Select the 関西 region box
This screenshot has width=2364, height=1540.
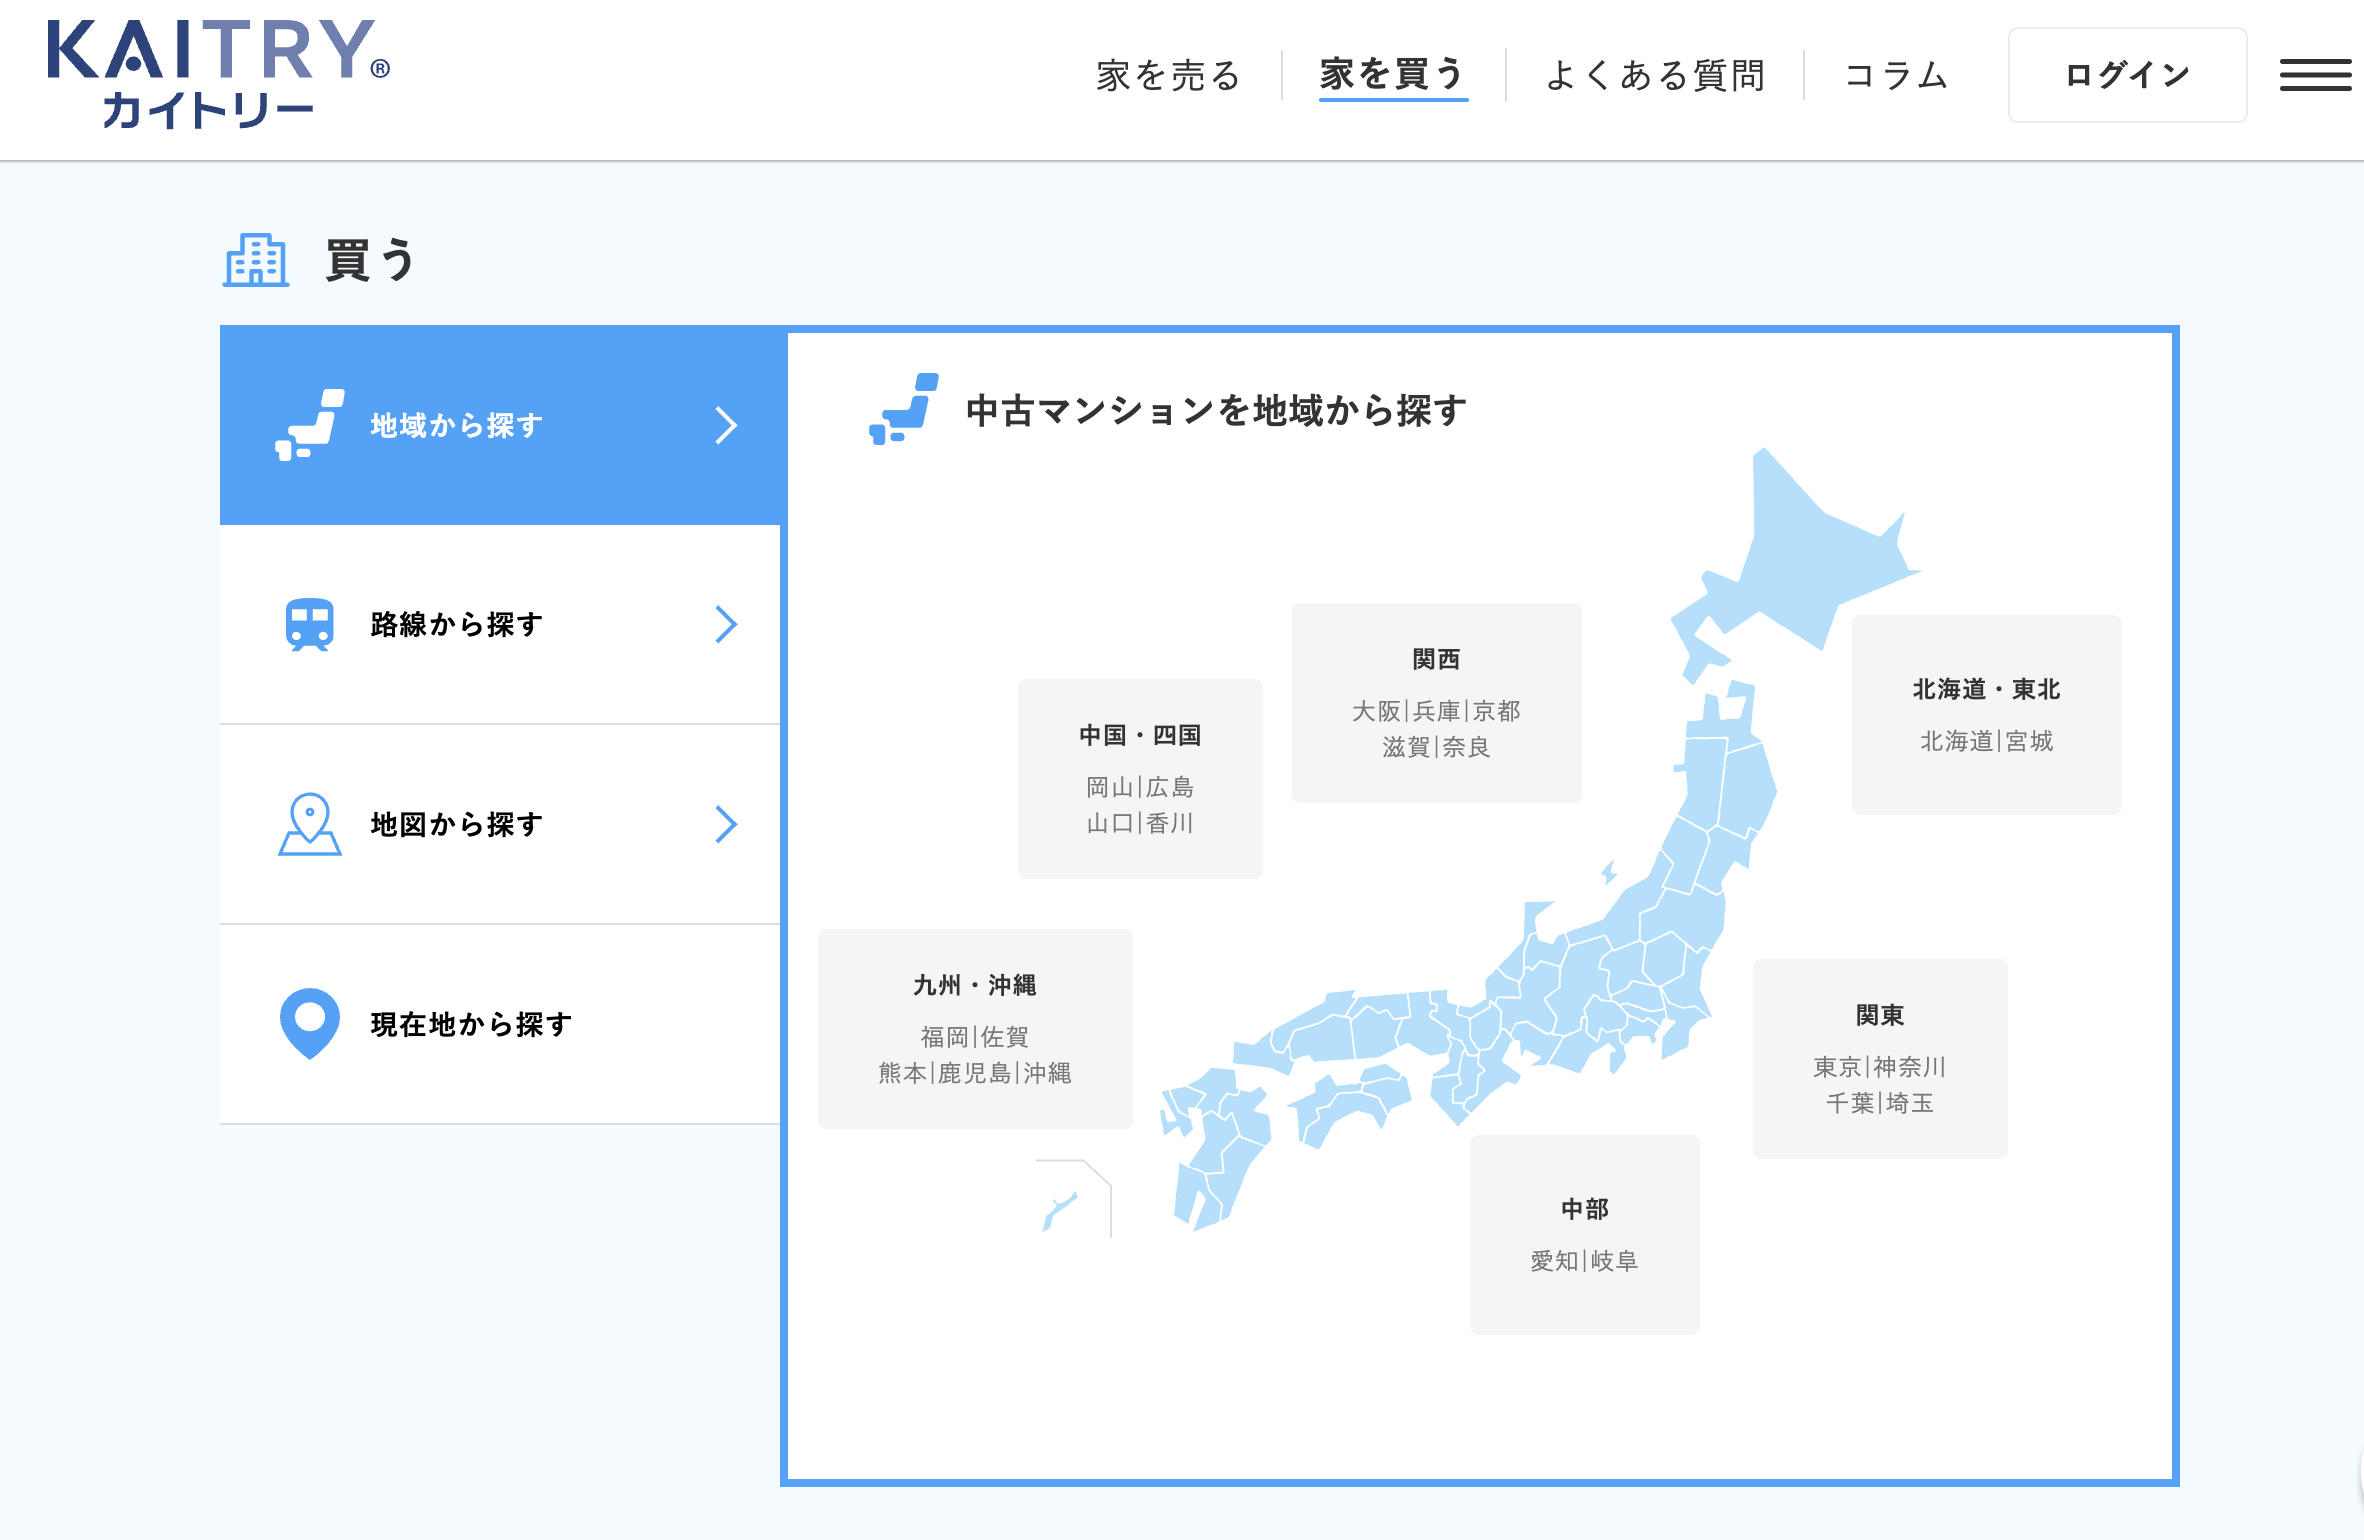click(1435, 703)
